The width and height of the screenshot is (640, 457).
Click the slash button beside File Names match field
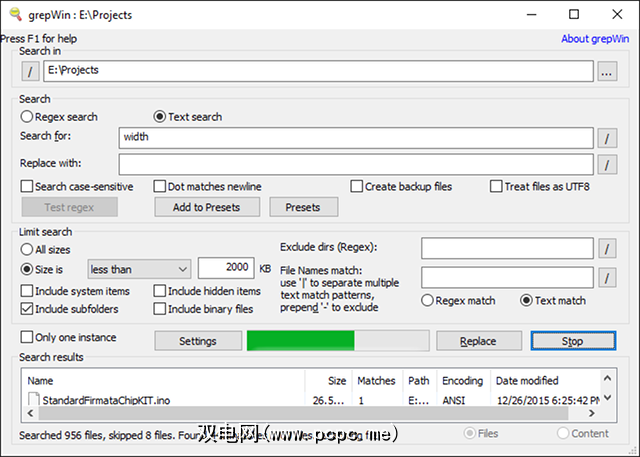pos(607,278)
